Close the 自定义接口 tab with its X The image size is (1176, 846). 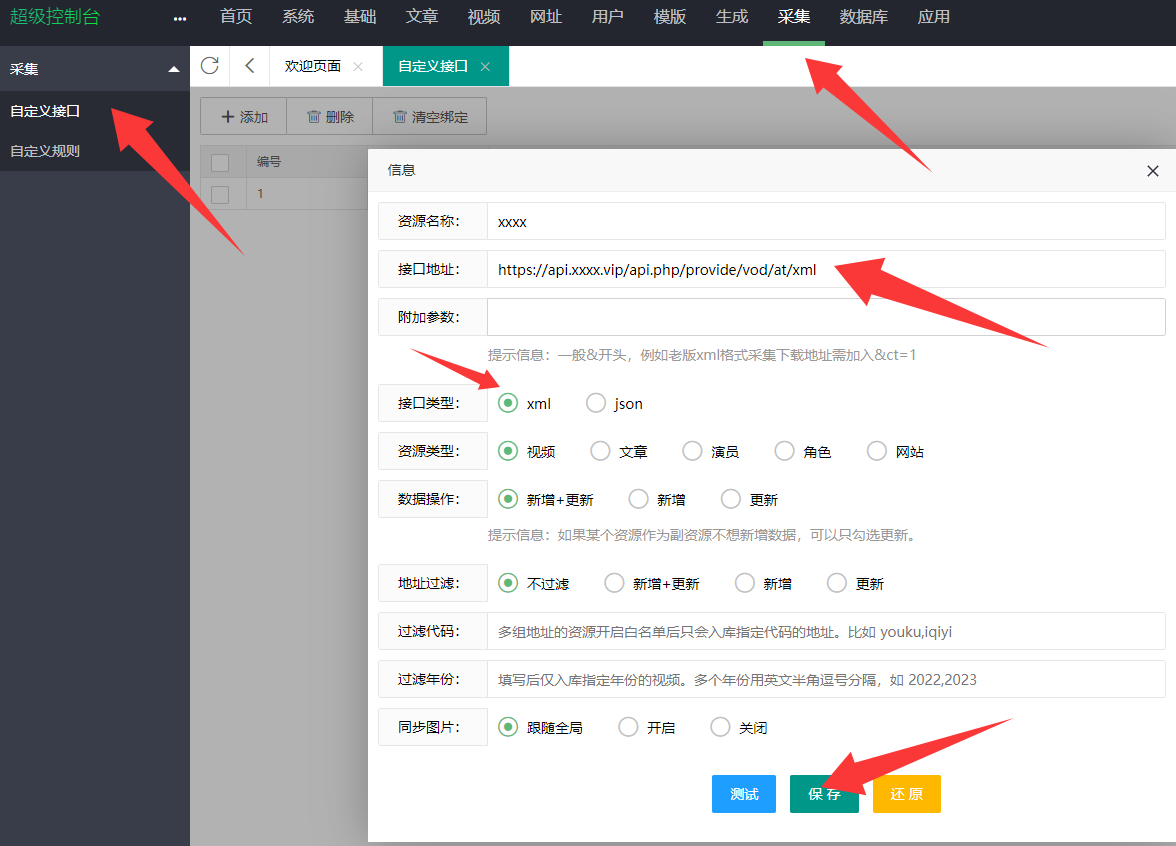(x=485, y=67)
